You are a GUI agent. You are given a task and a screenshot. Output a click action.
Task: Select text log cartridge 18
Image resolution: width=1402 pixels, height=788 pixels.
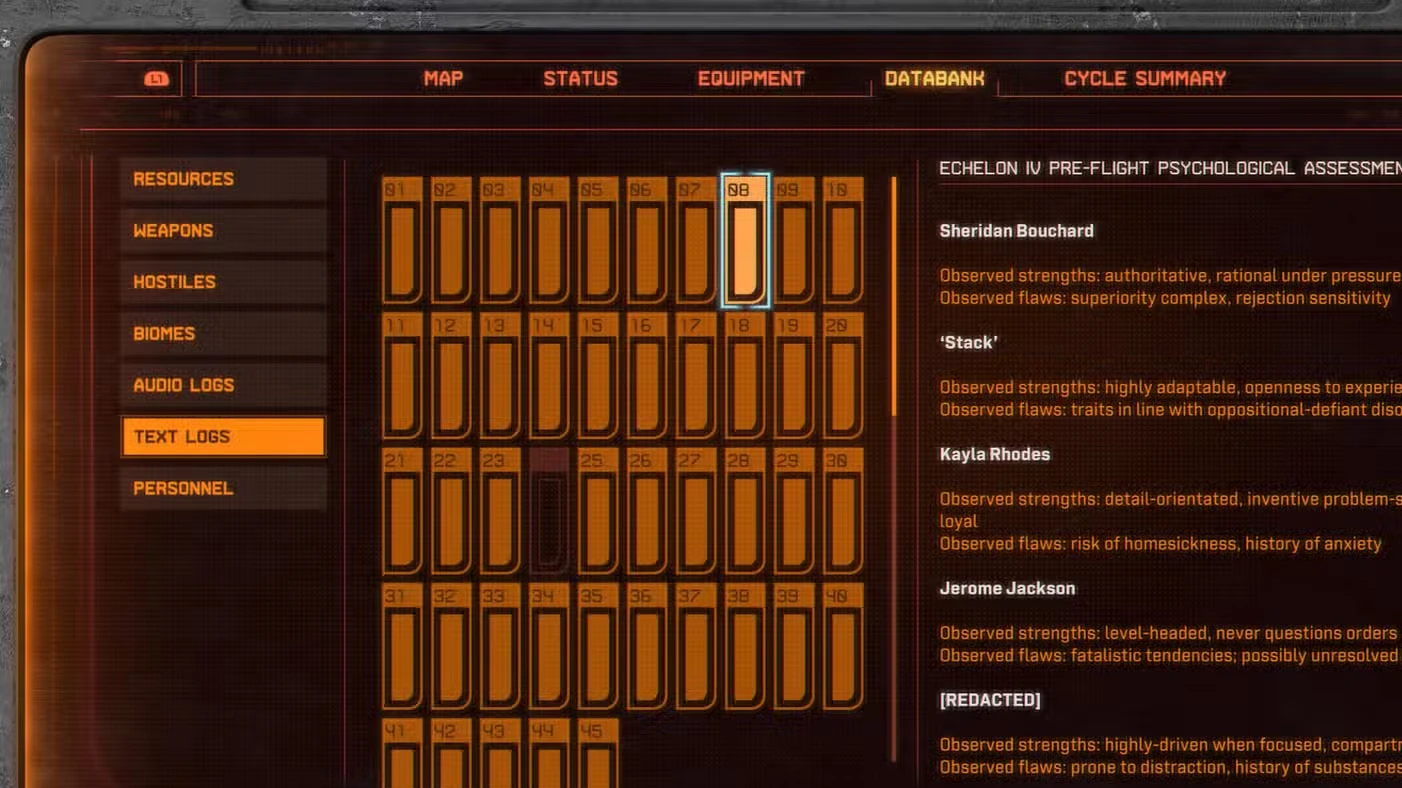click(745, 376)
